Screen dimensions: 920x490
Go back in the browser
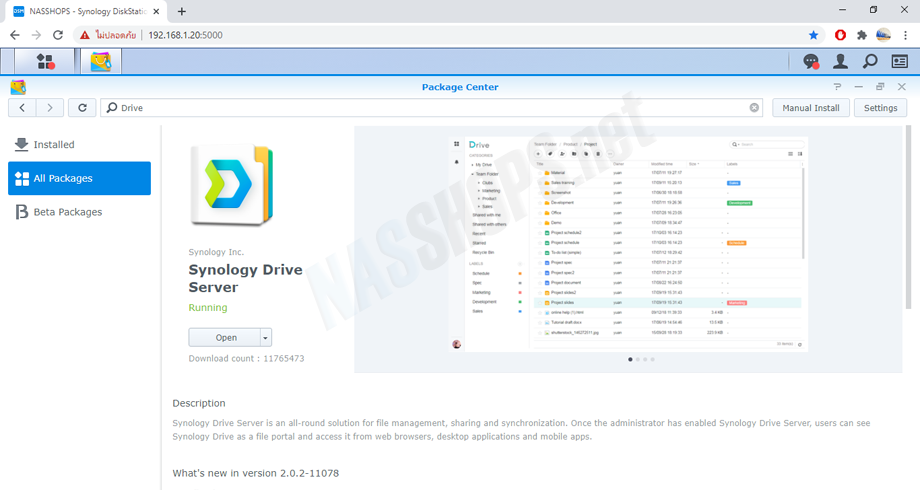15,35
